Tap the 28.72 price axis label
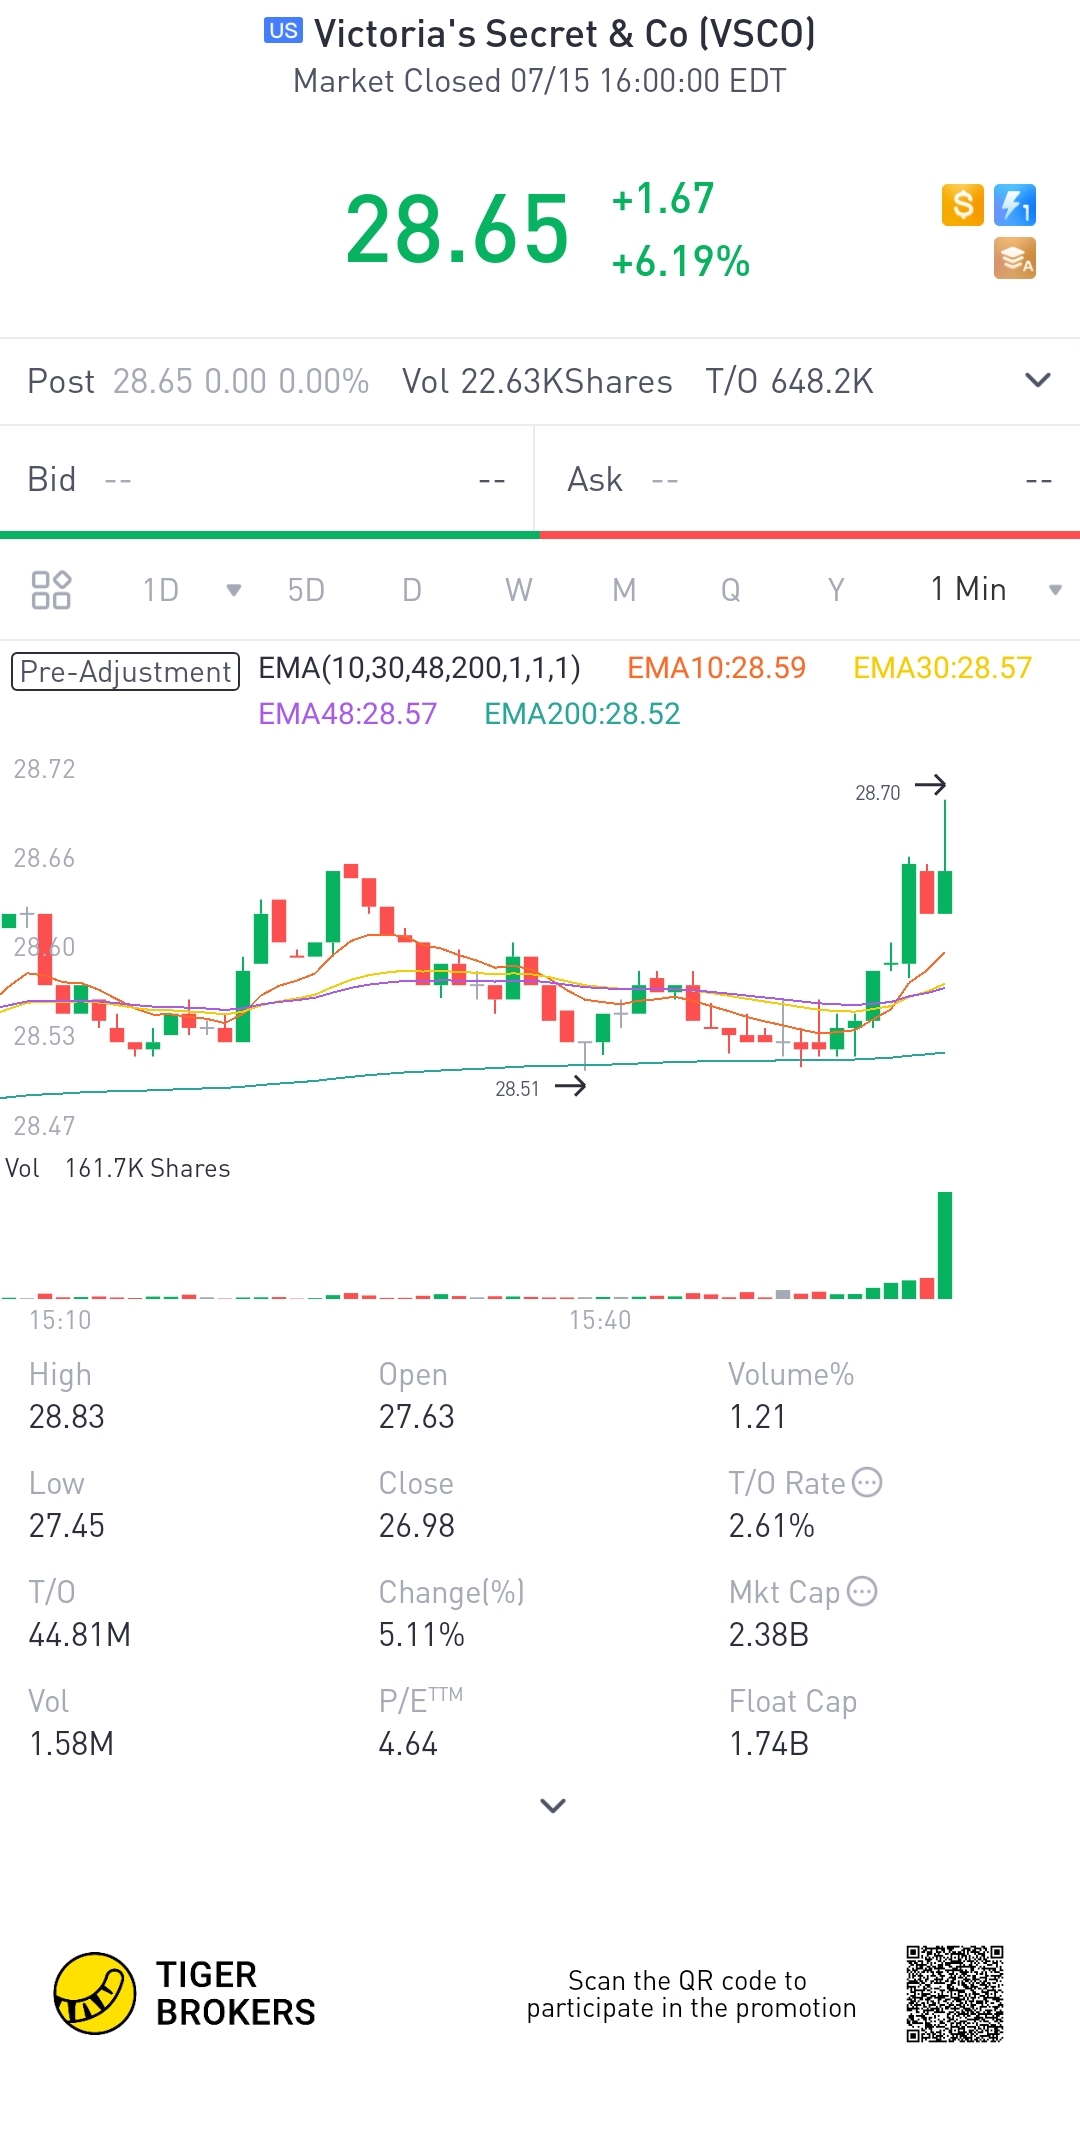1080x2145 pixels. click(44, 769)
